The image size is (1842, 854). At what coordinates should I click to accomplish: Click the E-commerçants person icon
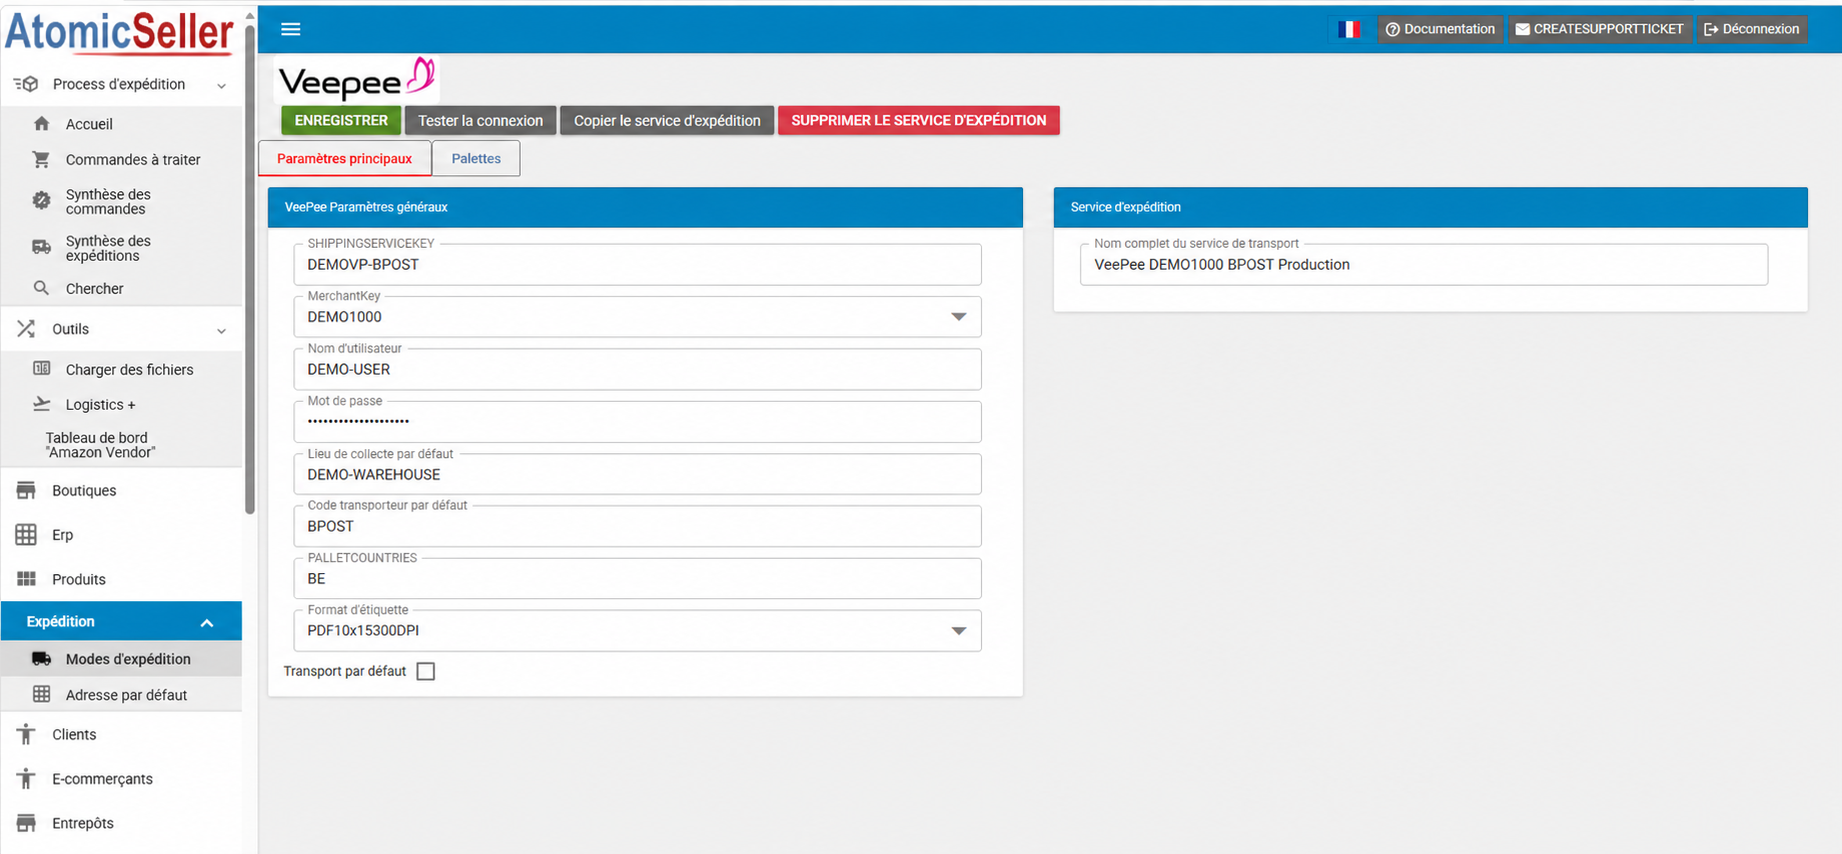26,779
